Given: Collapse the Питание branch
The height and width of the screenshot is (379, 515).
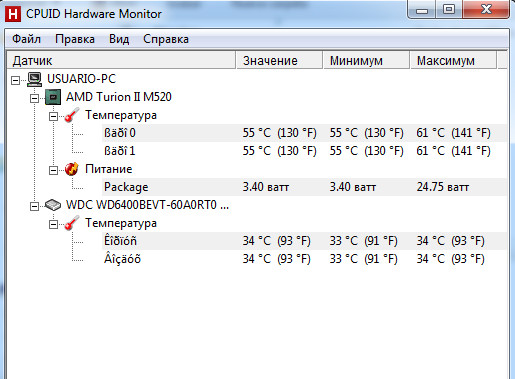Looking at the screenshot, I should click(53, 170).
